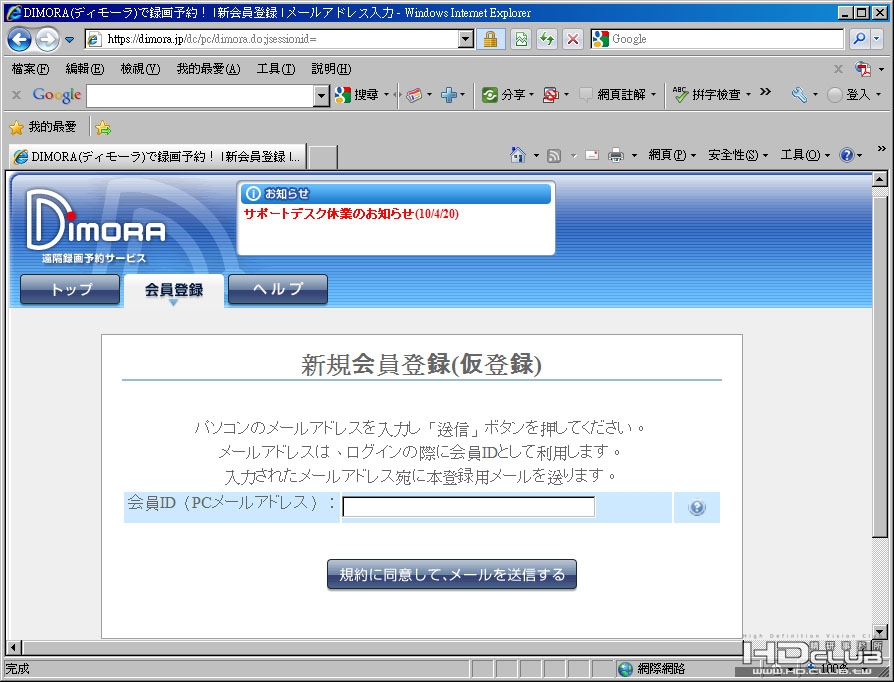
Task: Expand command bar overflow chevron
Action: click(881, 149)
